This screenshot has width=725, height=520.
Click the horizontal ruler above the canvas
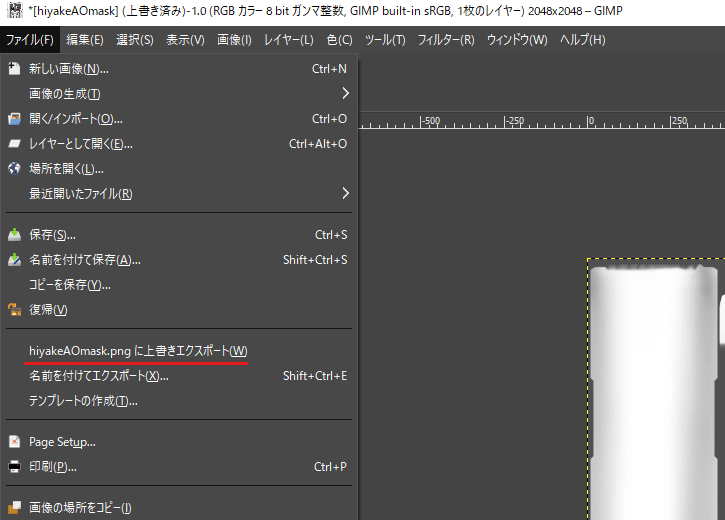pos(541,121)
